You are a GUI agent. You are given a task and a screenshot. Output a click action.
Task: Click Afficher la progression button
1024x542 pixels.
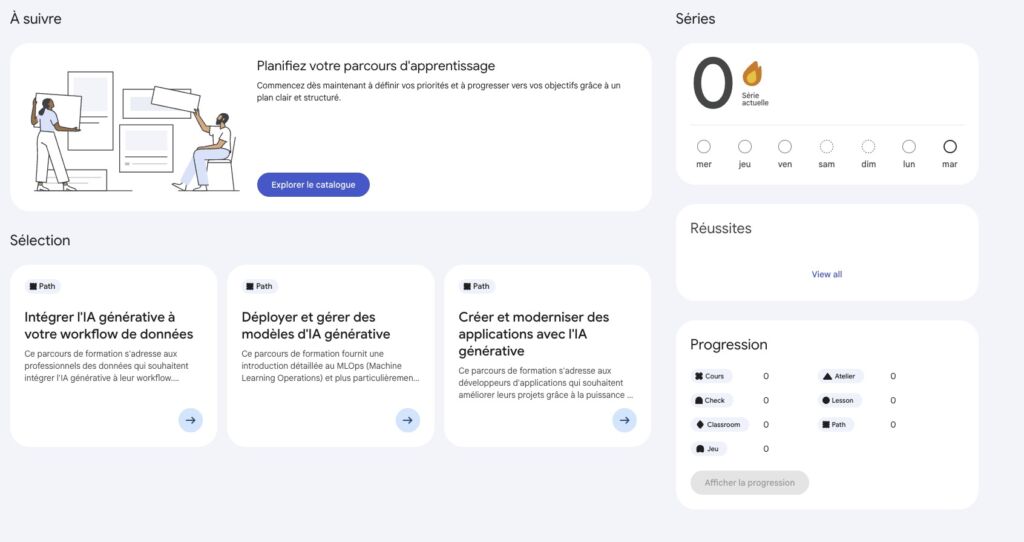(749, 483)
